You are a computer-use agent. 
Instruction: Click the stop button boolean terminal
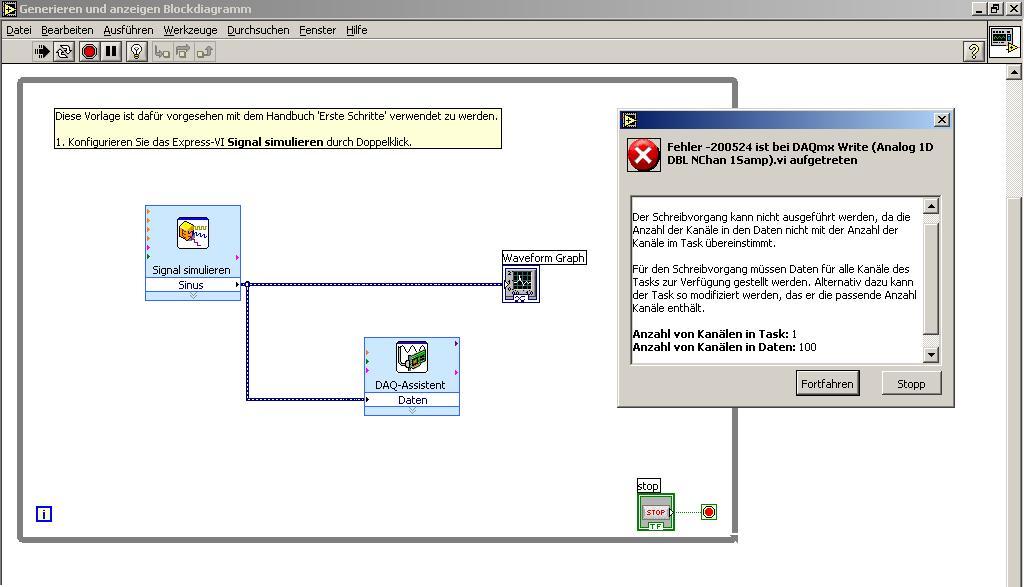[656, 512]
